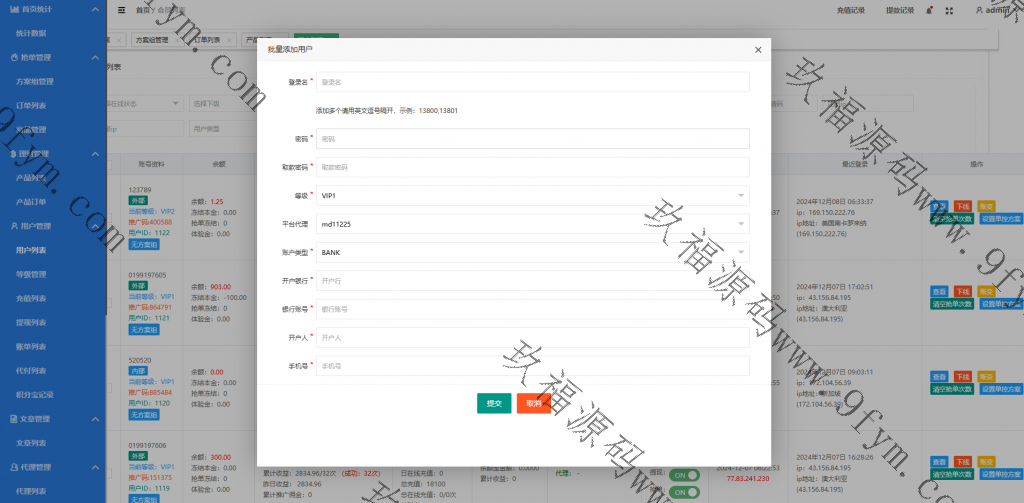1024x503 pixels.
Task: Toggle the upper ON switch in bottom row
Action: click(x=685, y=475)
